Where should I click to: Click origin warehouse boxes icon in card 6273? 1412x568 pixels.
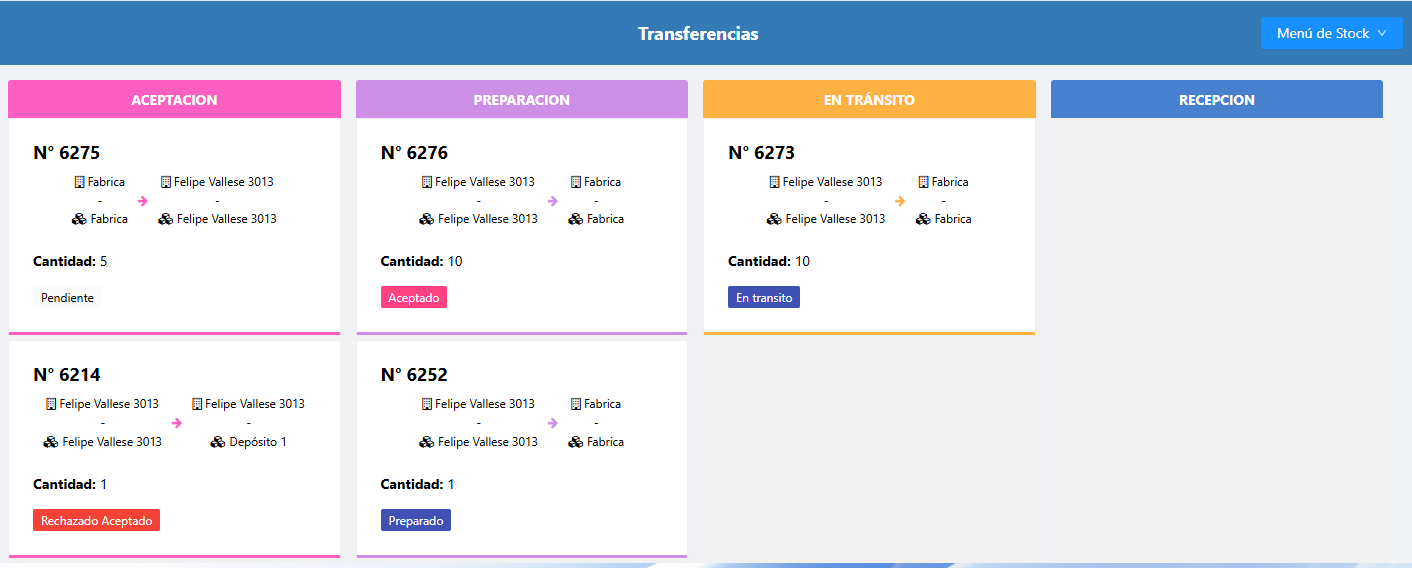(775, 219)
